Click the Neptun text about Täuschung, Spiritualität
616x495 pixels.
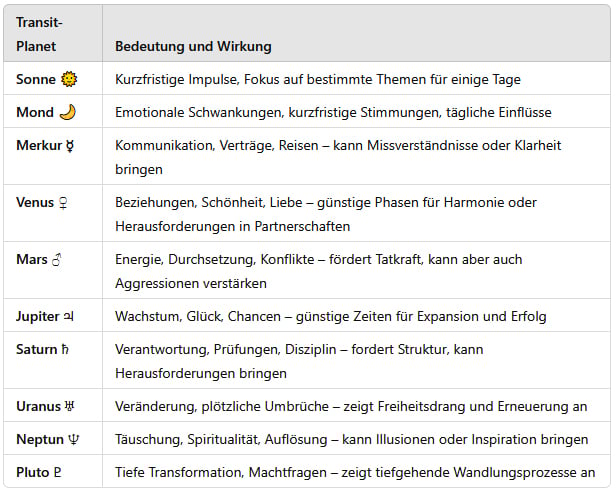[351, 439]
